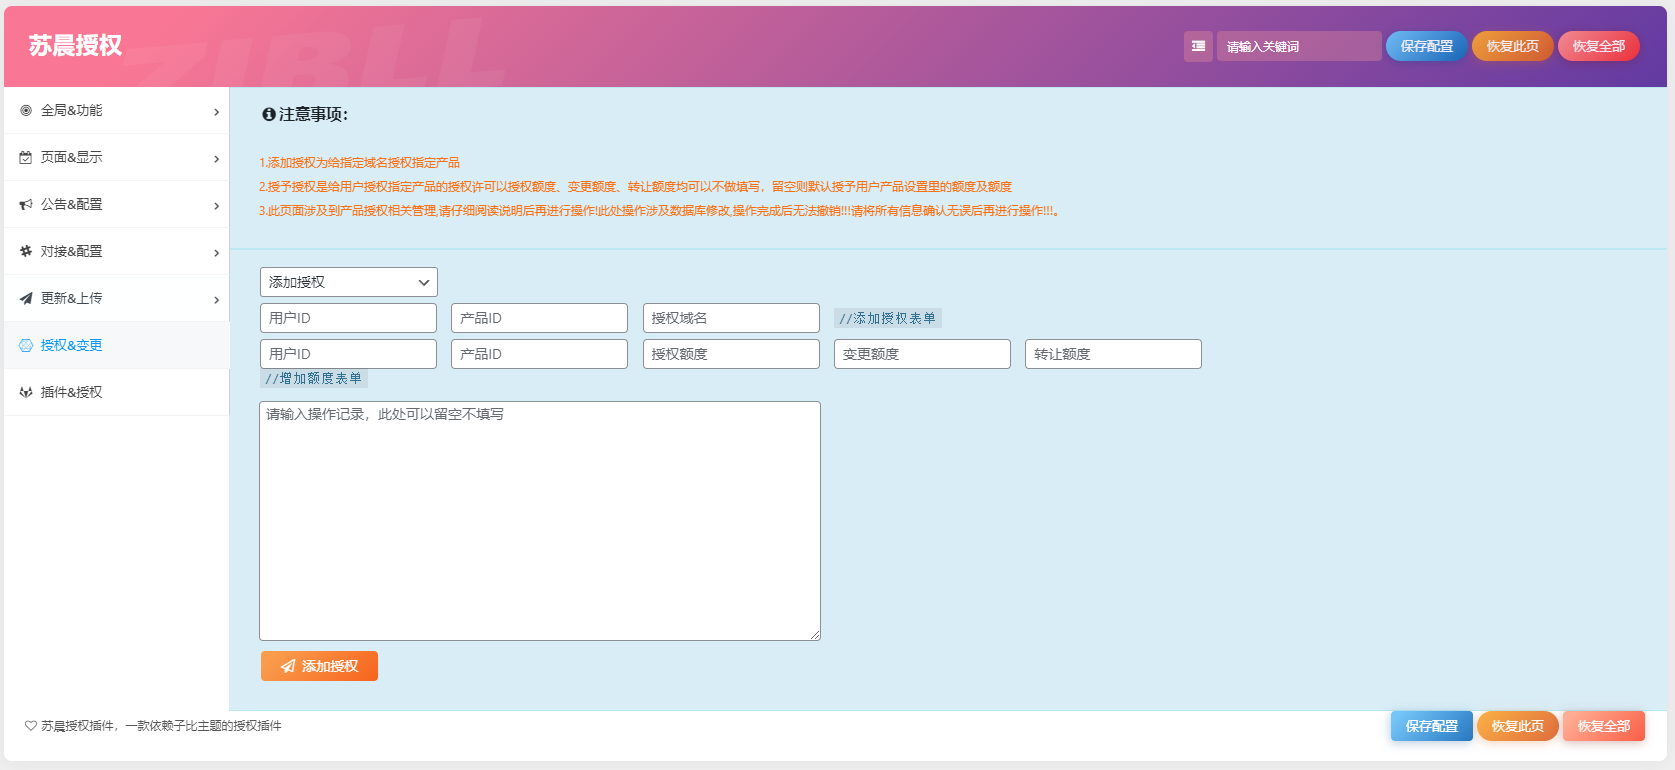Select the 授权&变更 menu item
This screenshot has width=1675, height=770.
(116, 345)
